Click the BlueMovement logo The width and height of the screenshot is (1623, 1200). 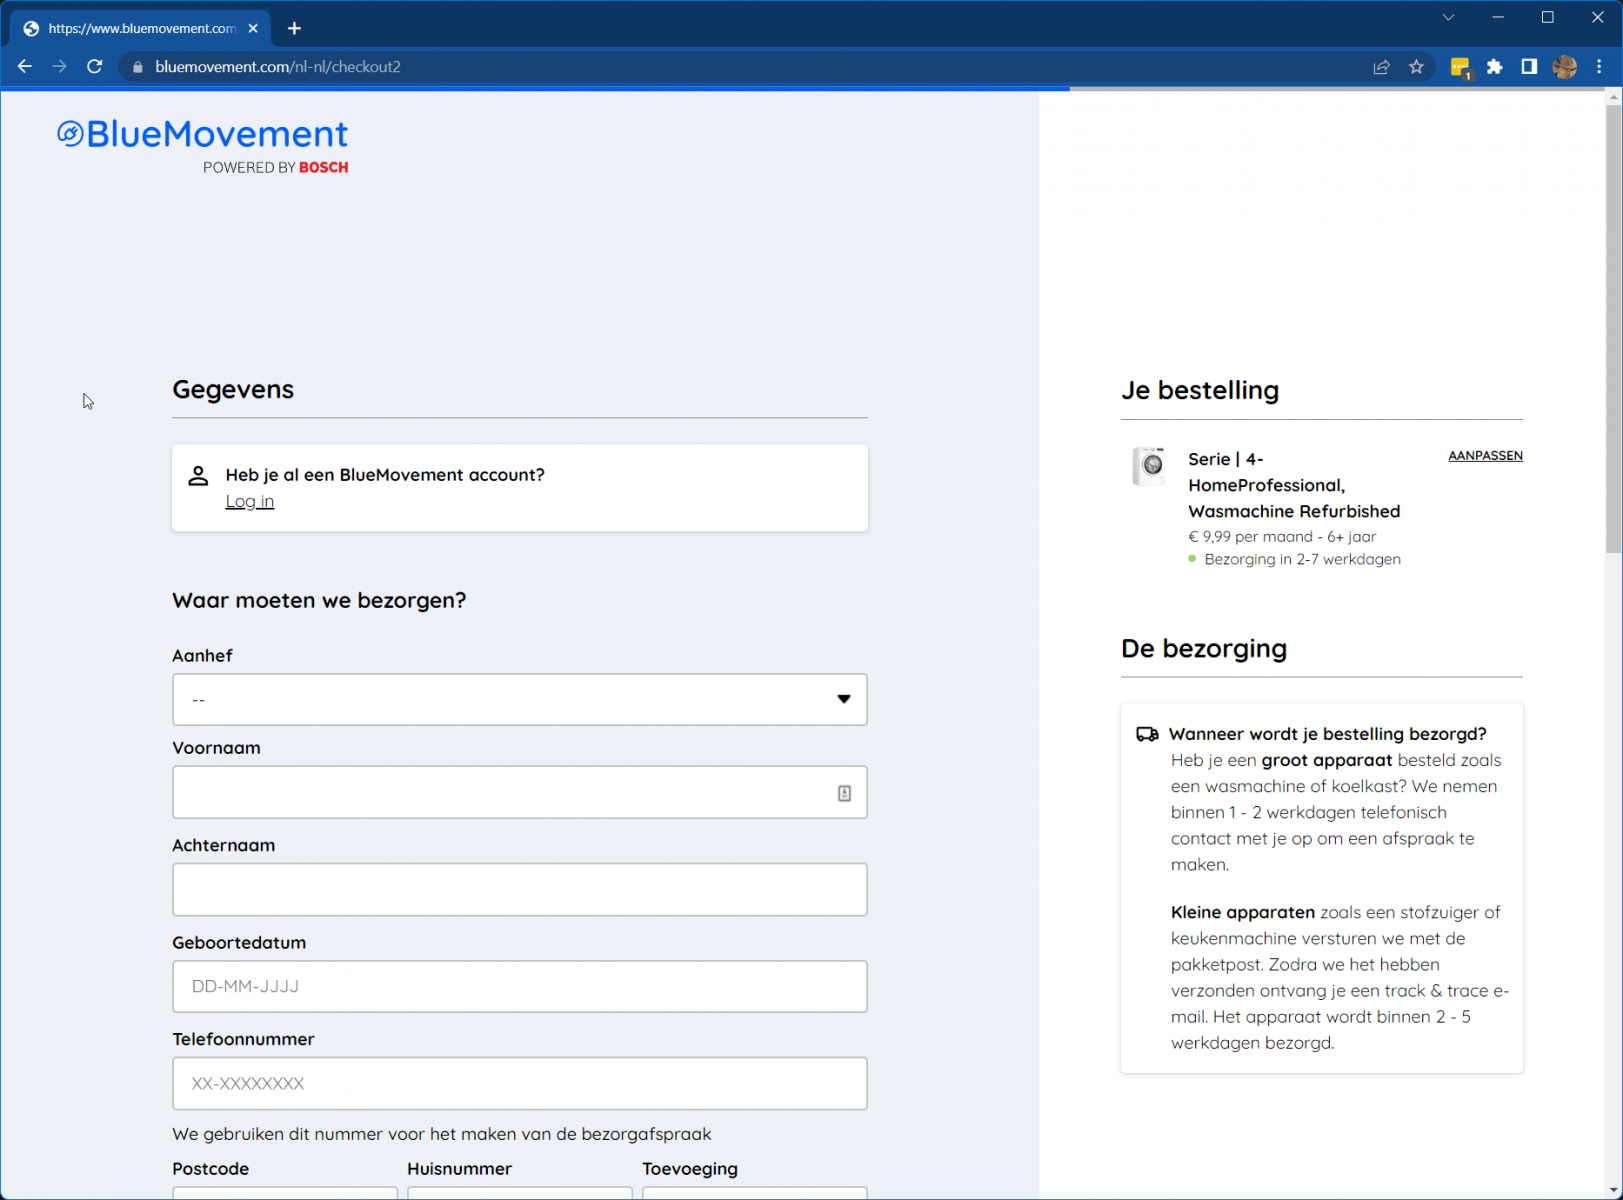click(x=203, y=134)
